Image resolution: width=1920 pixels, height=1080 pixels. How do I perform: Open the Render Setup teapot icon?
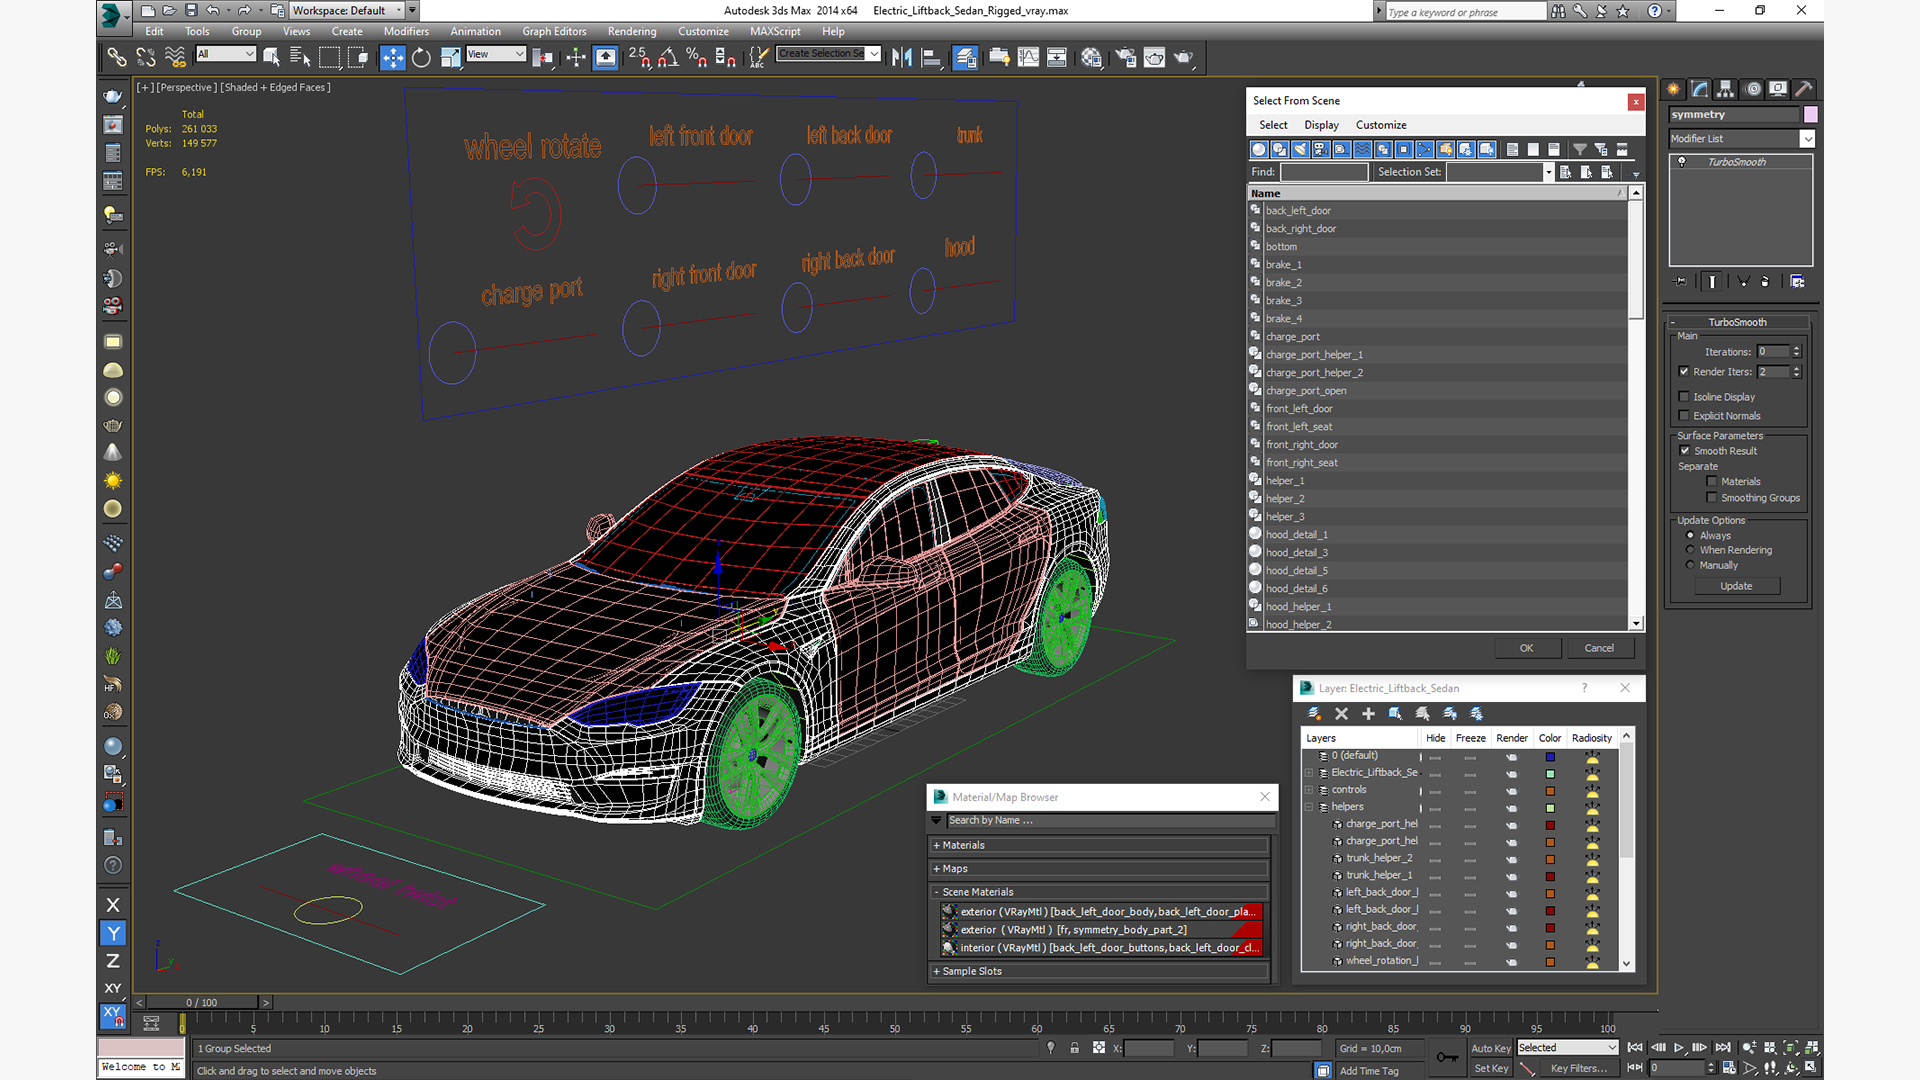1126,57
